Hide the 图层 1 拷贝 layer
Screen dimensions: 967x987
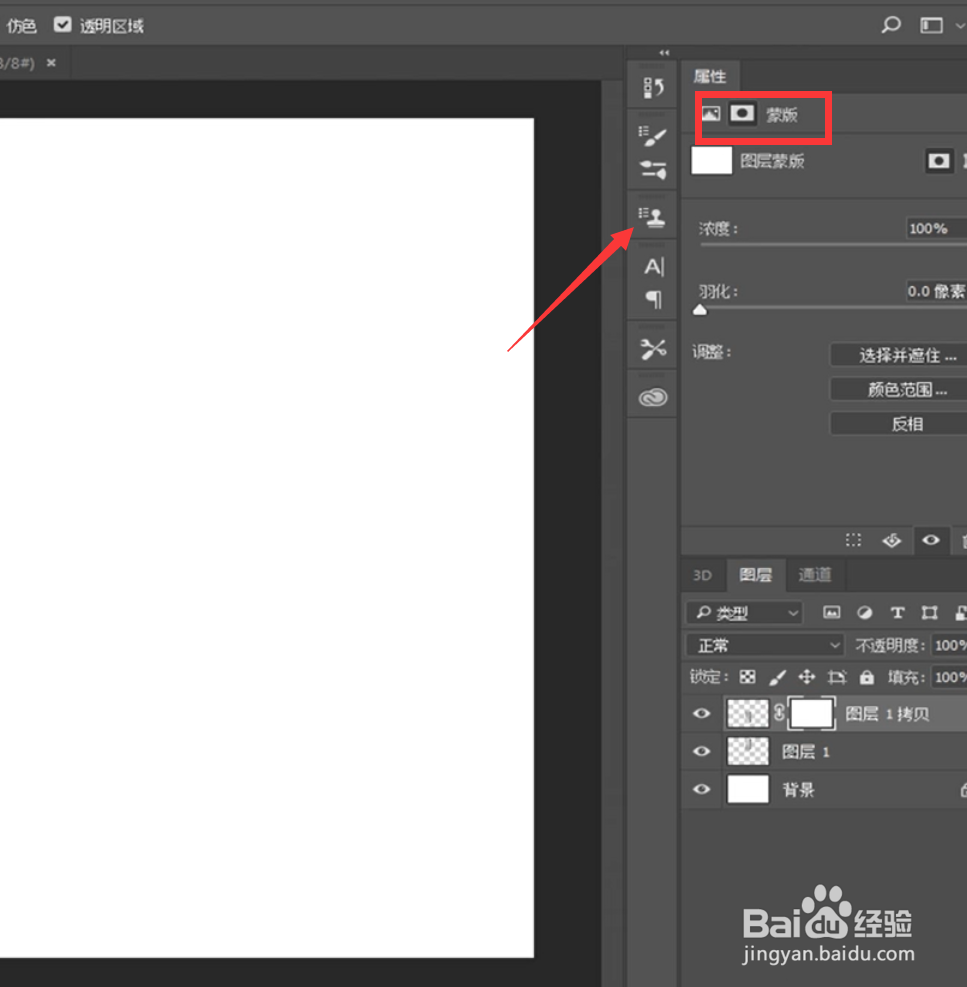click(701, 713)
